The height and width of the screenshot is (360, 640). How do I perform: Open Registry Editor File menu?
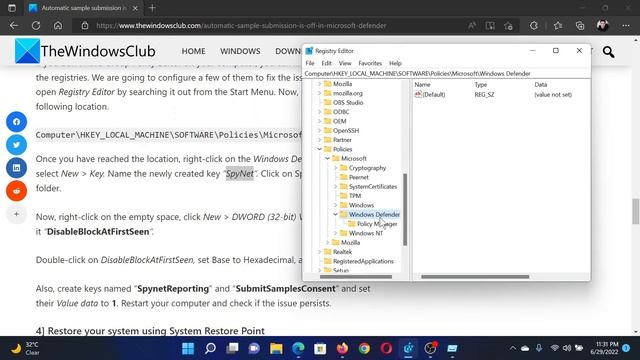click(310, 63)
